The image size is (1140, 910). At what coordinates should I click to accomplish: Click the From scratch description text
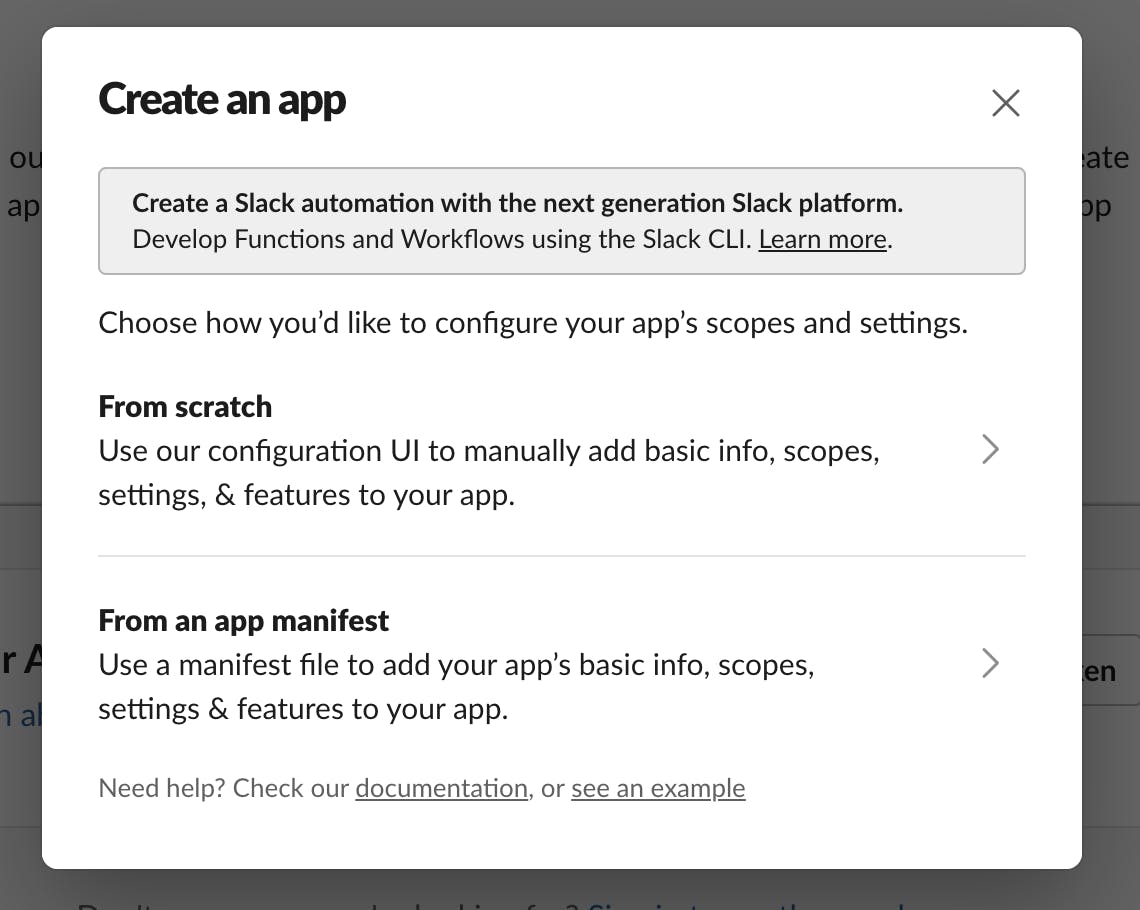(489, 473)
